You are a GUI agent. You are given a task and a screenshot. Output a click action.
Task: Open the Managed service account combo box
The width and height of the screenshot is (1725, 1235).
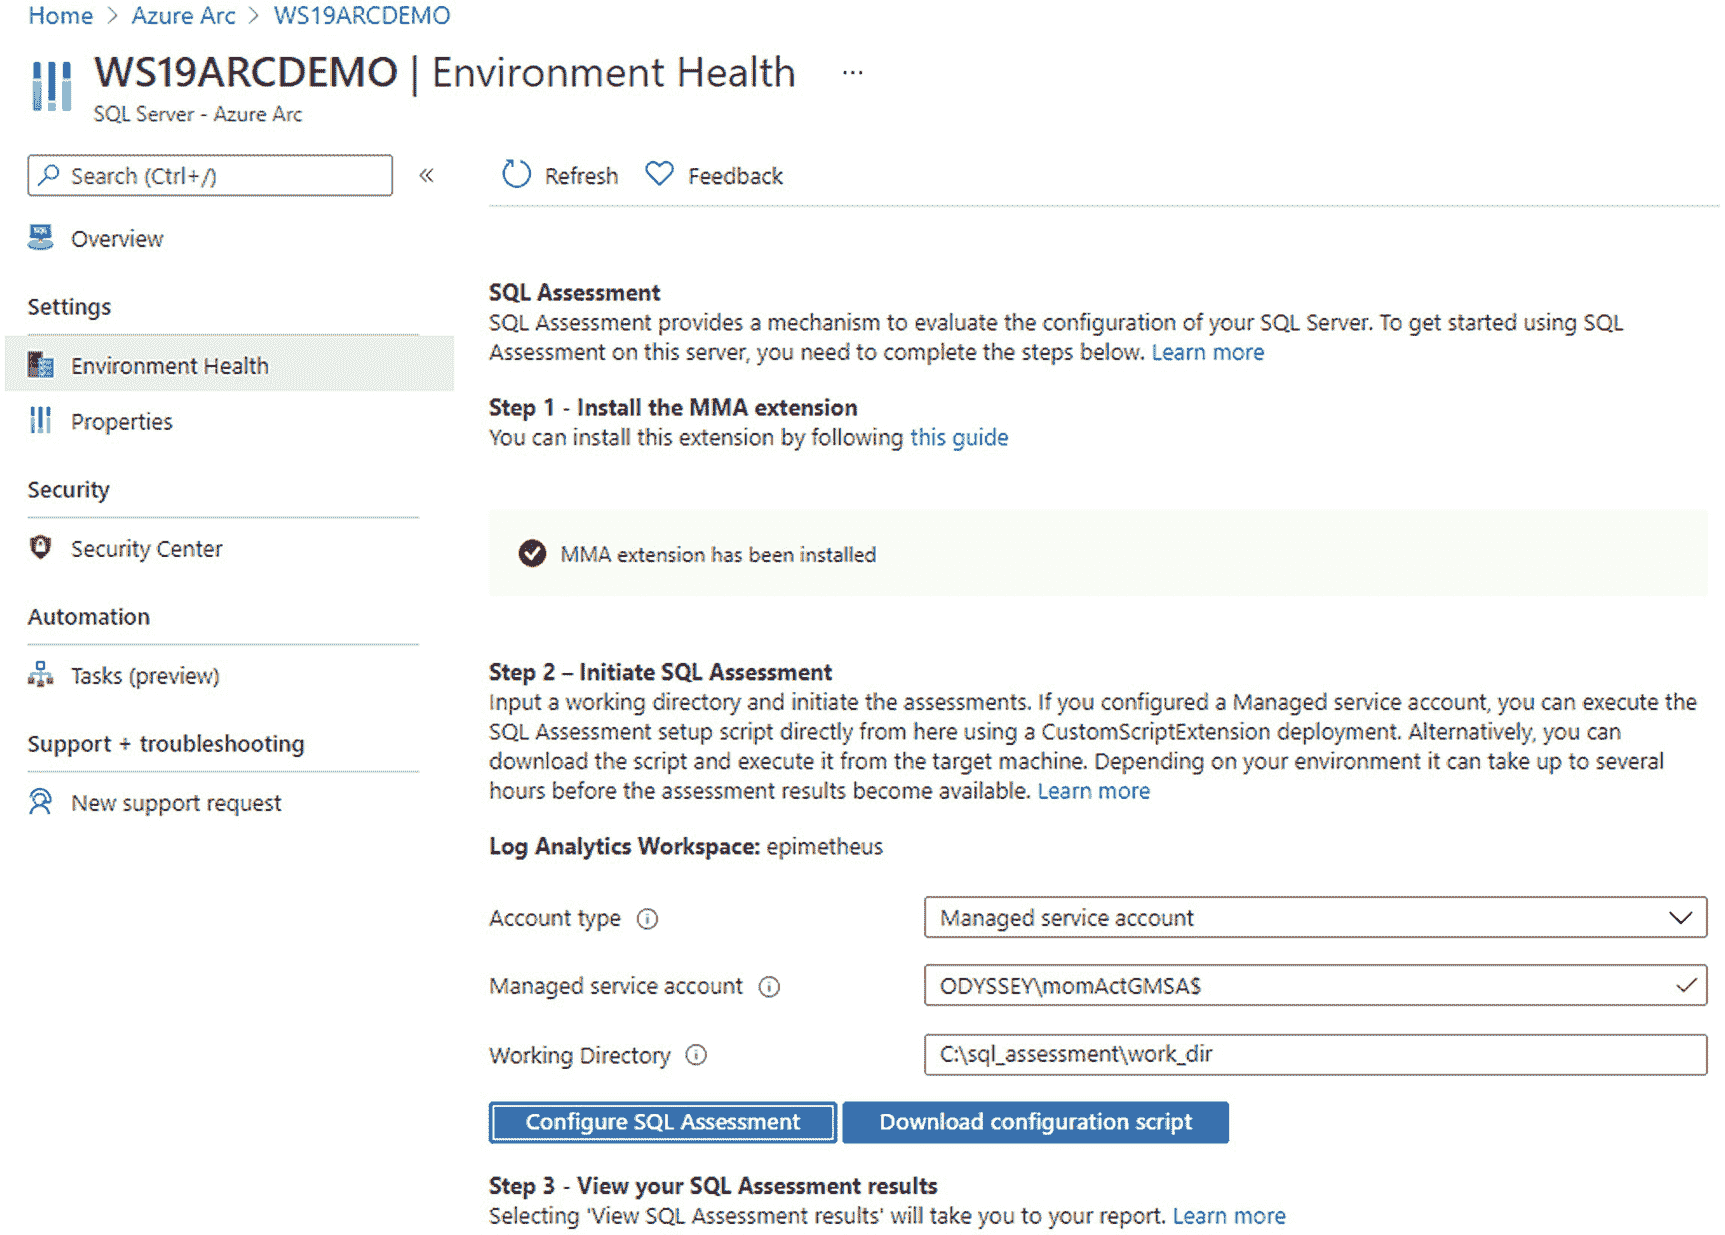1314,986
